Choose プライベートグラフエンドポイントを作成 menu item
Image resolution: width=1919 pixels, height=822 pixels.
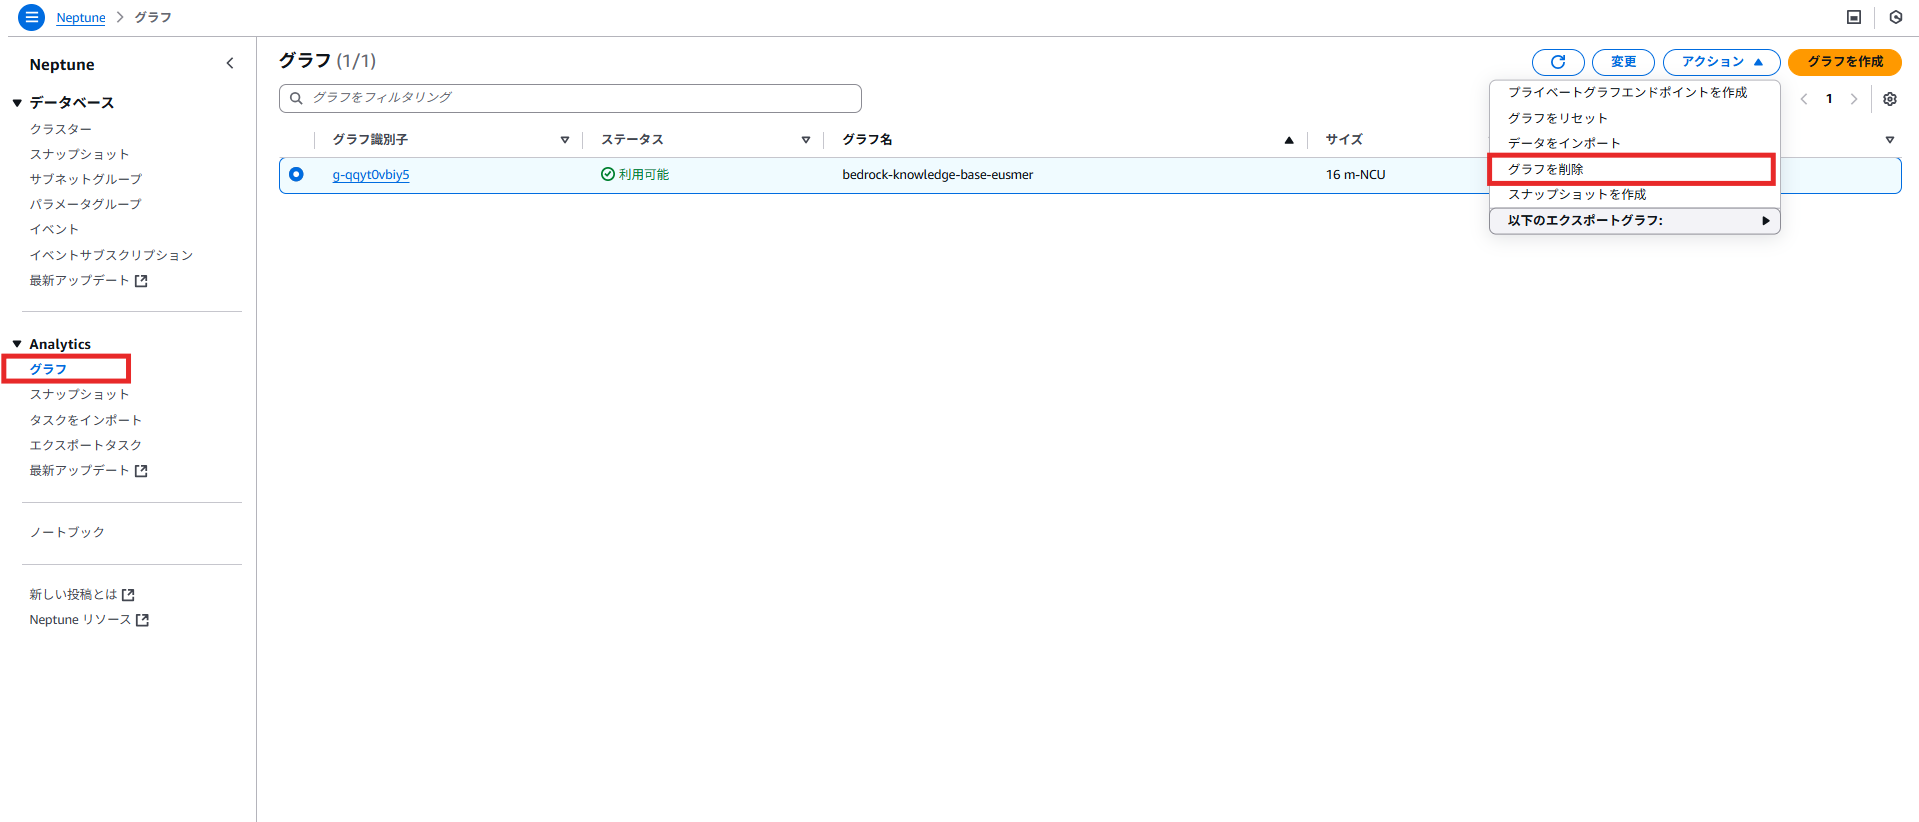(x=1627, y=92)
